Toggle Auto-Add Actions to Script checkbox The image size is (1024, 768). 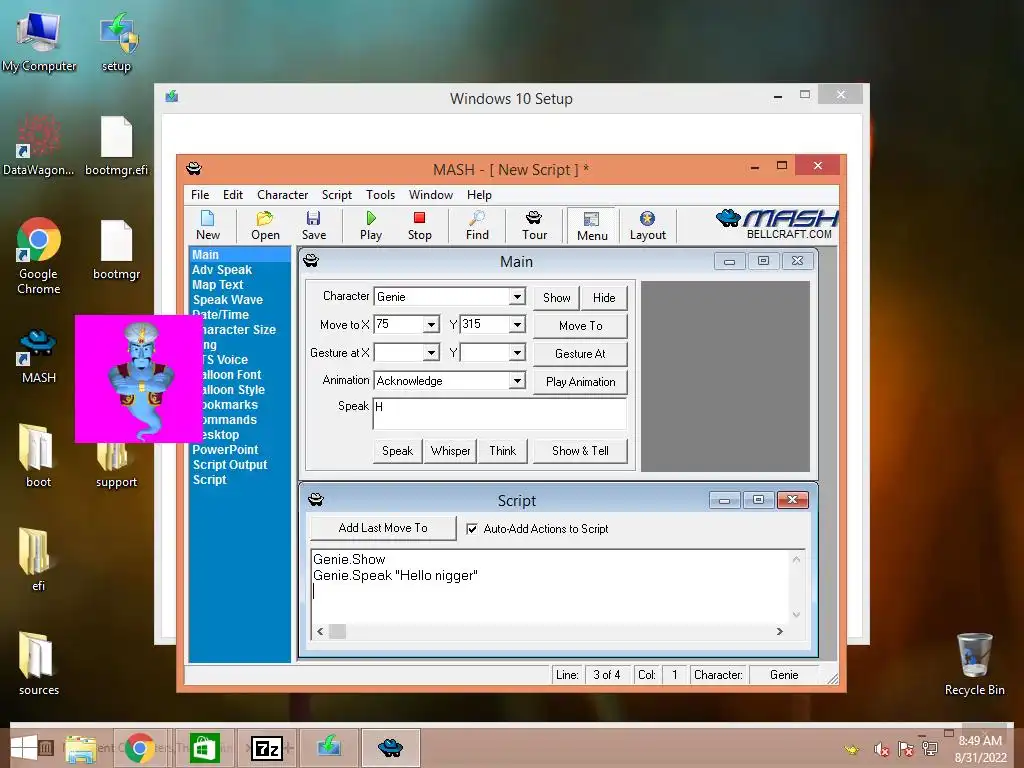point(472,529)
